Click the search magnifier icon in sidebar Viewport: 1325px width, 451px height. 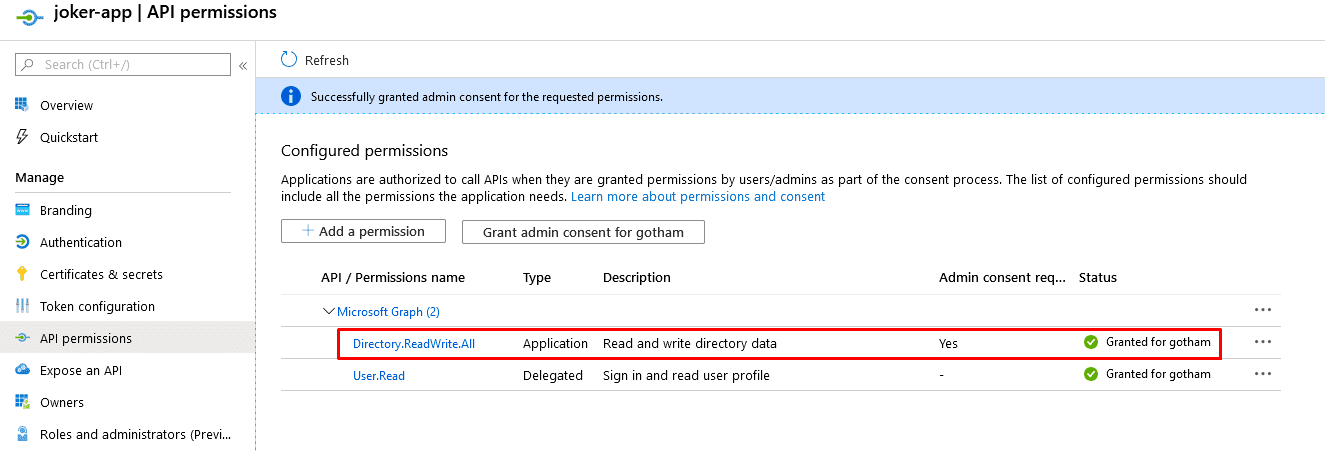[29, 65]
